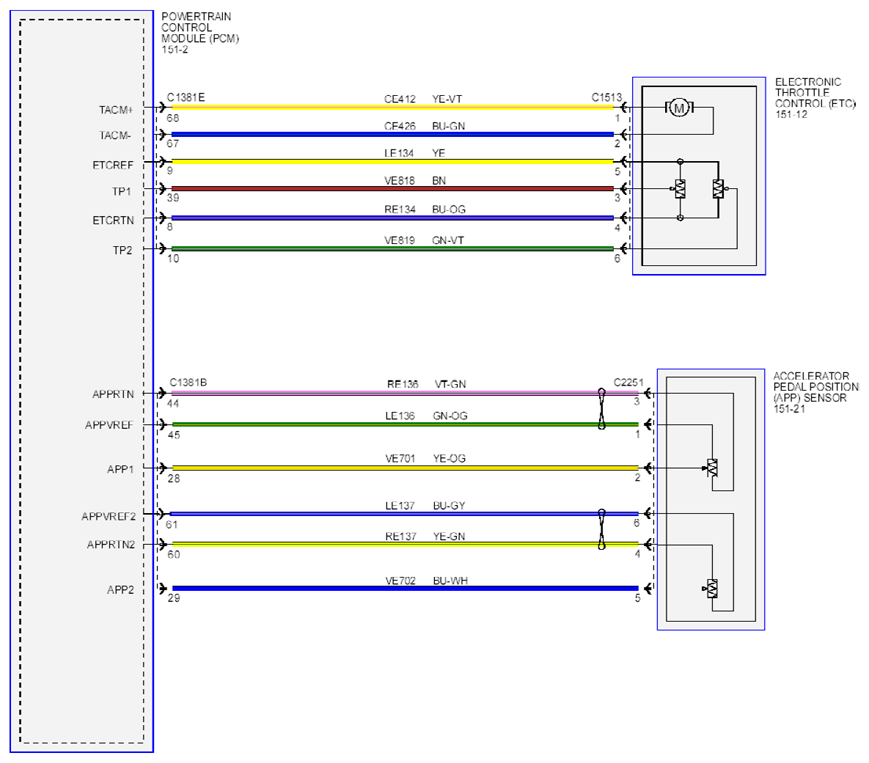Click the YE-OG wire color code

point(449,459)
